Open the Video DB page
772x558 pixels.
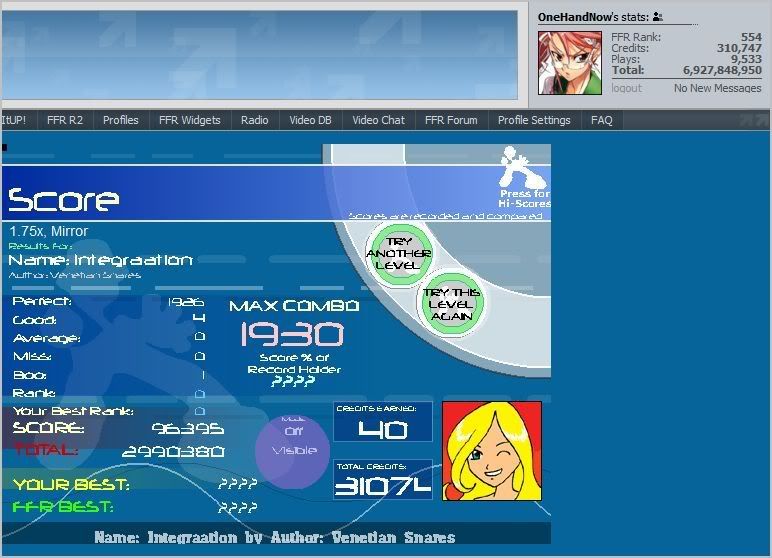[x=310, y=120]
